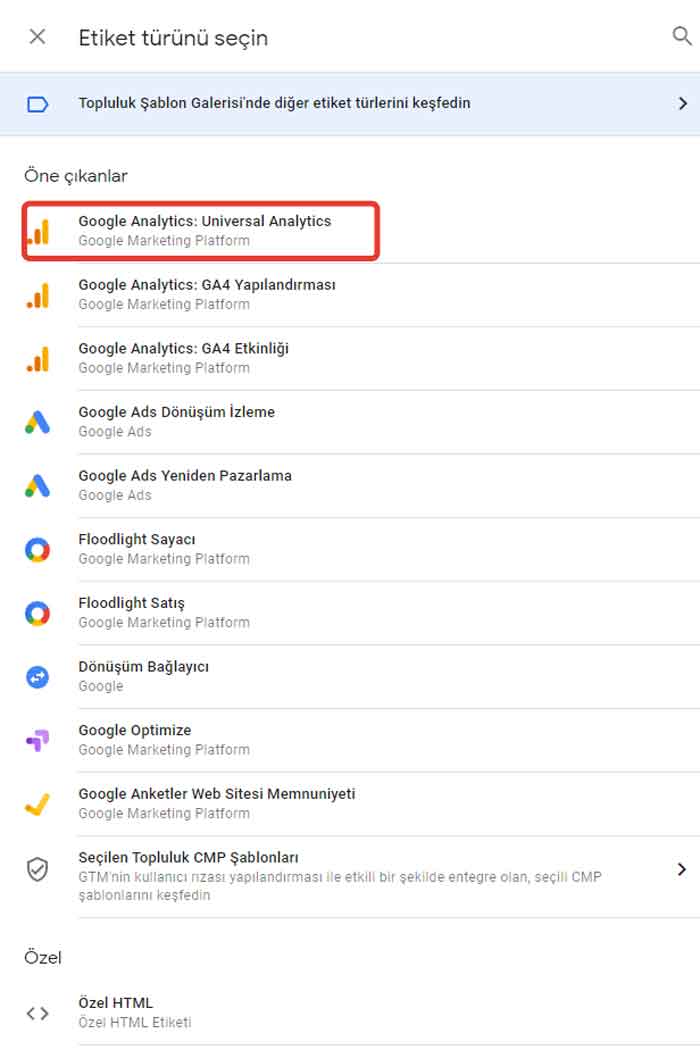Open the search magnifier icon
This screenshot has height=1050, width=700.
click(x=681, y=35)
